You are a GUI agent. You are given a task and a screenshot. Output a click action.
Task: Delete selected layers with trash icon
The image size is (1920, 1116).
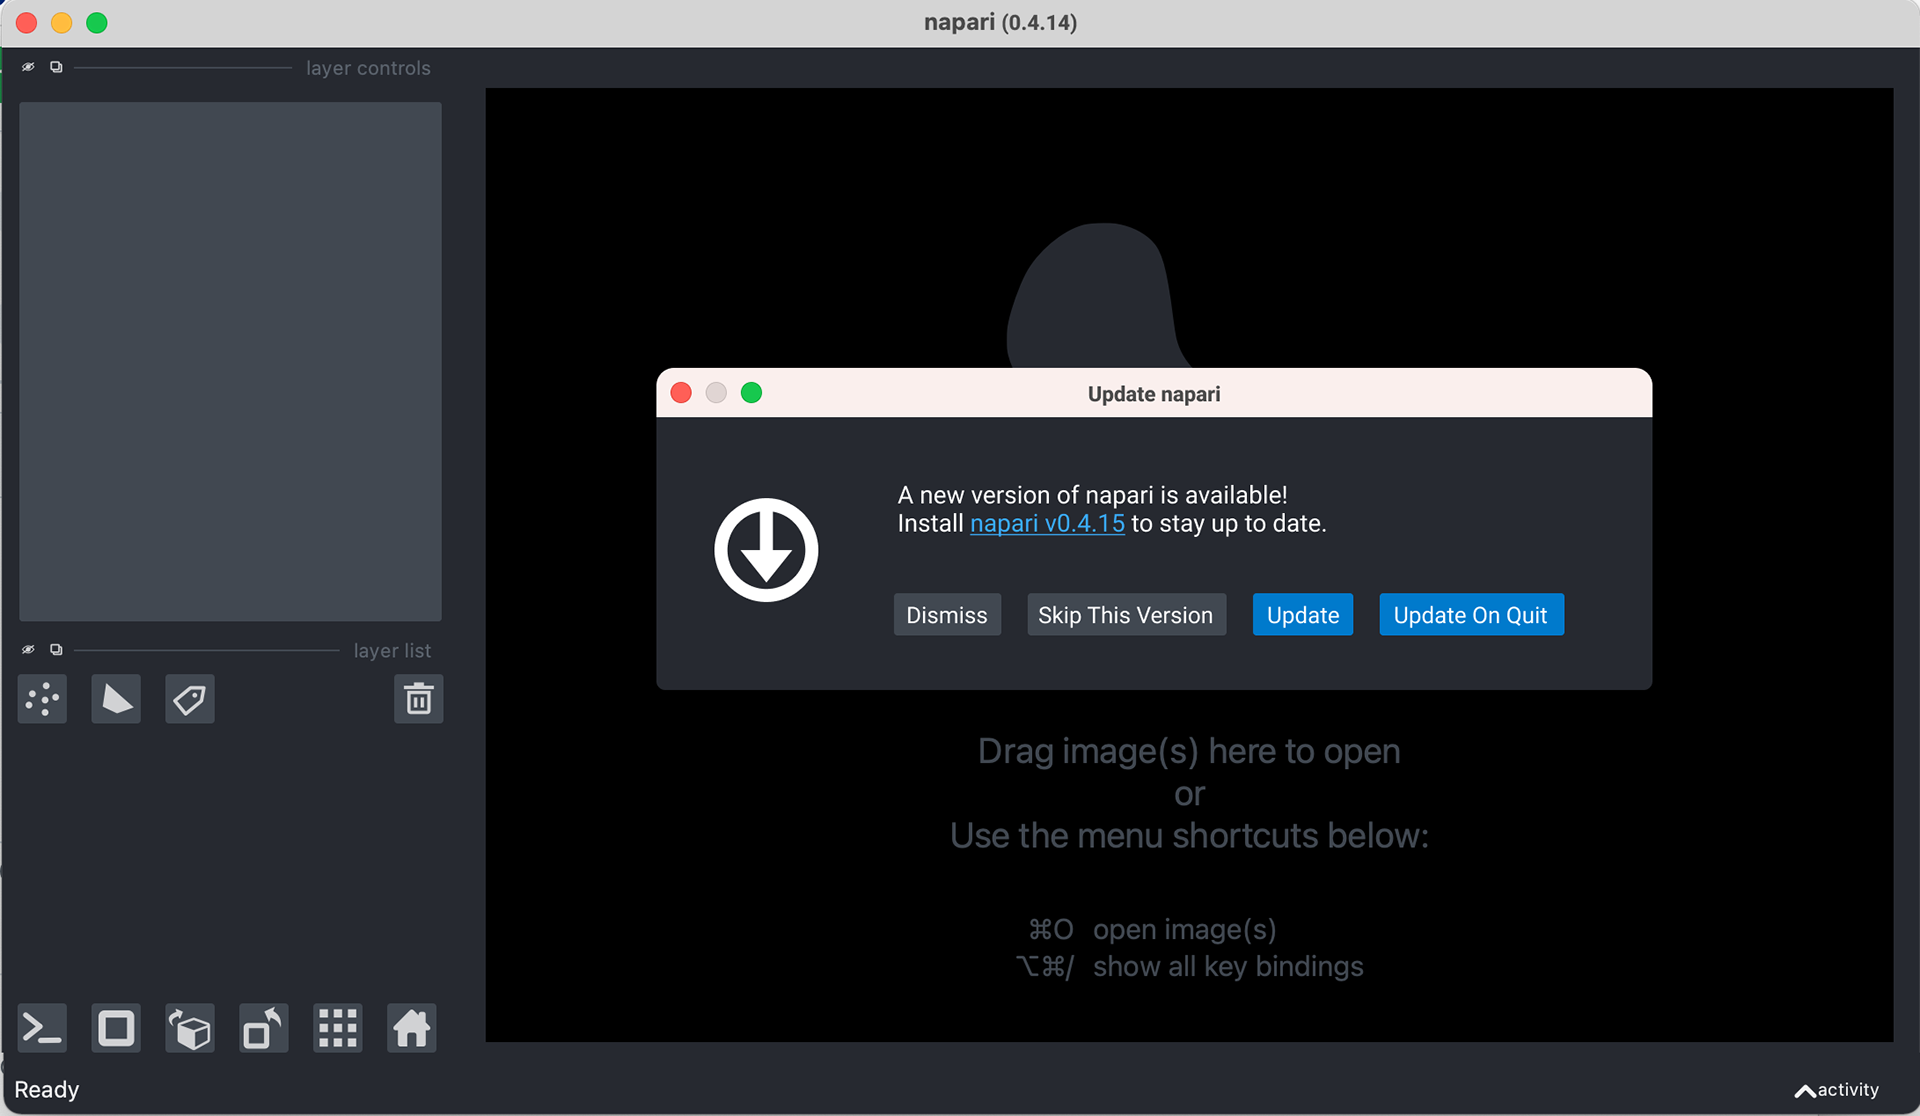[x=418, y=699]
